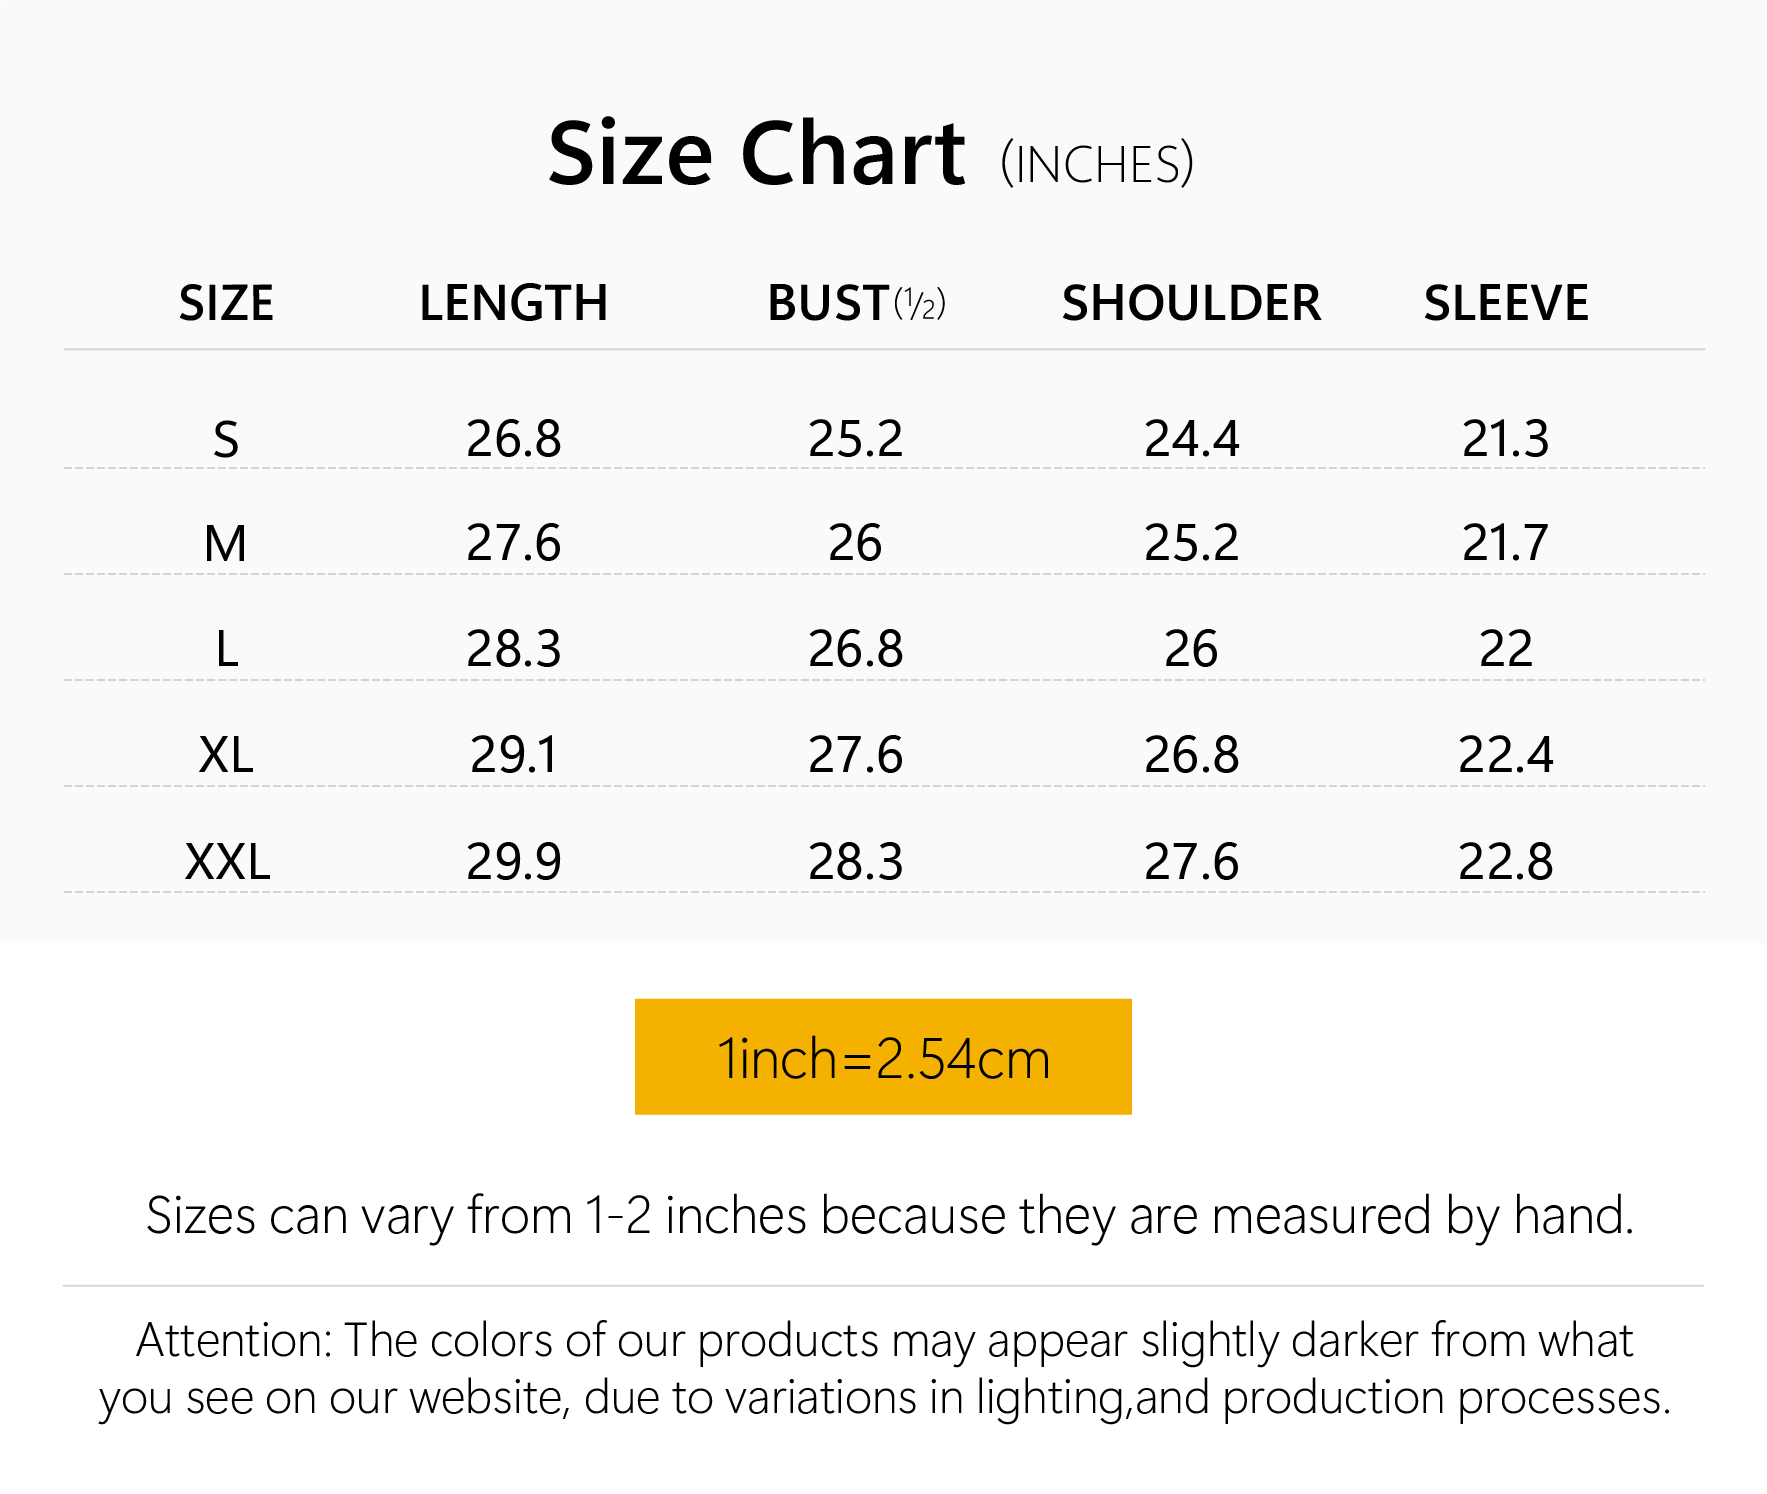
Task: Click the (INCHES) unit label
Action: click(1097, 164)
